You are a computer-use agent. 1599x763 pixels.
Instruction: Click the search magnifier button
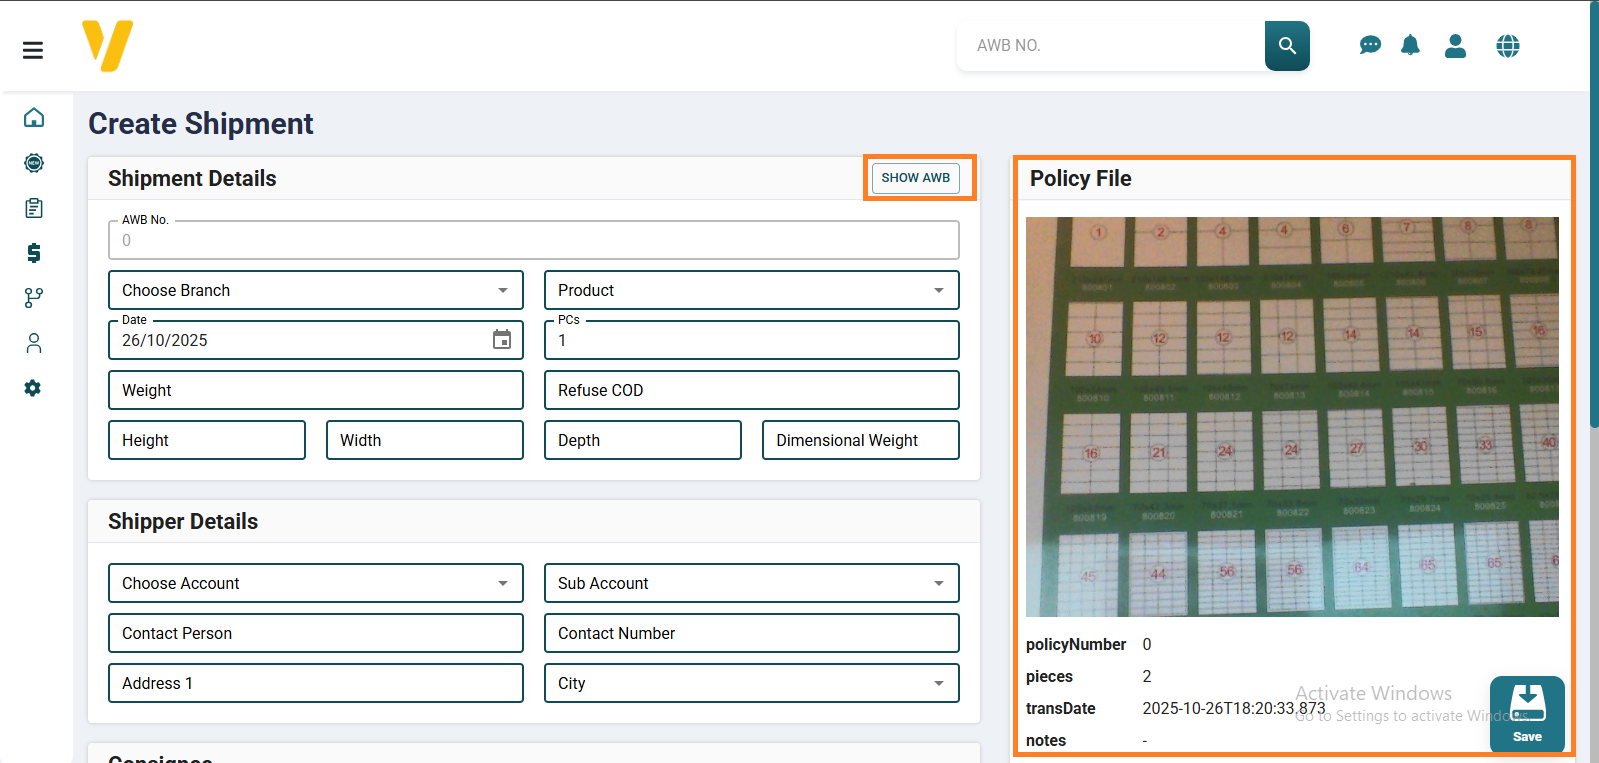(1287, 46)
